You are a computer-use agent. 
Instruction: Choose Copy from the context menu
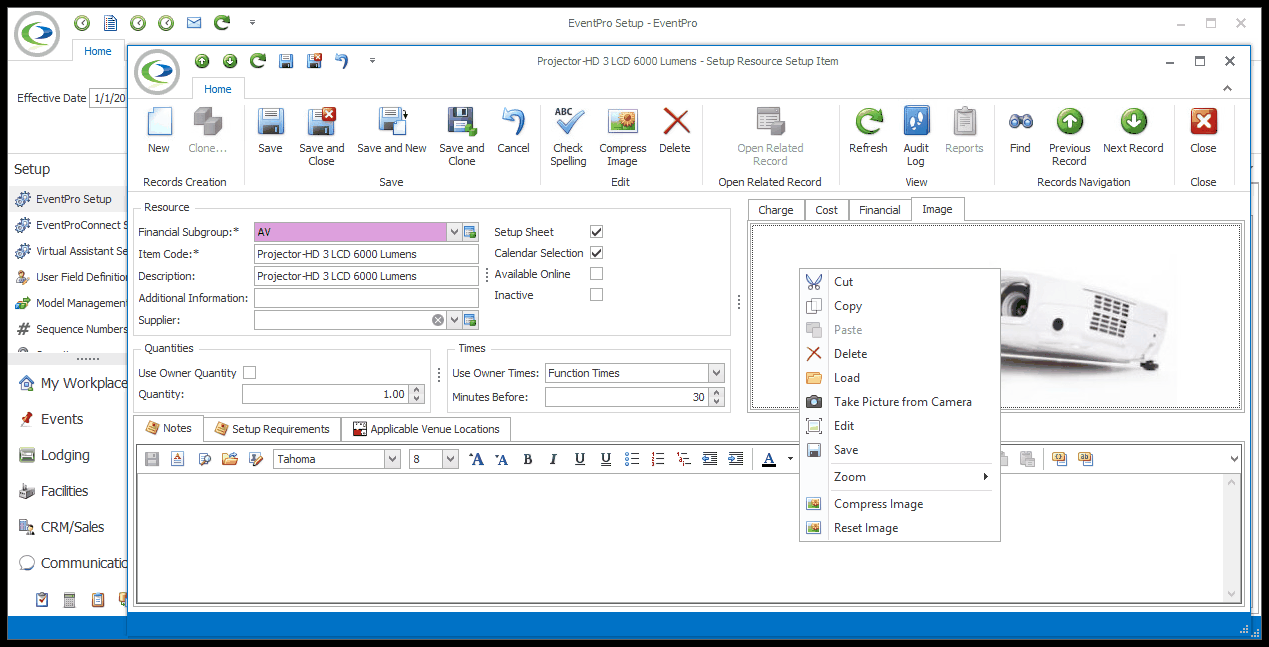point(900,306)
